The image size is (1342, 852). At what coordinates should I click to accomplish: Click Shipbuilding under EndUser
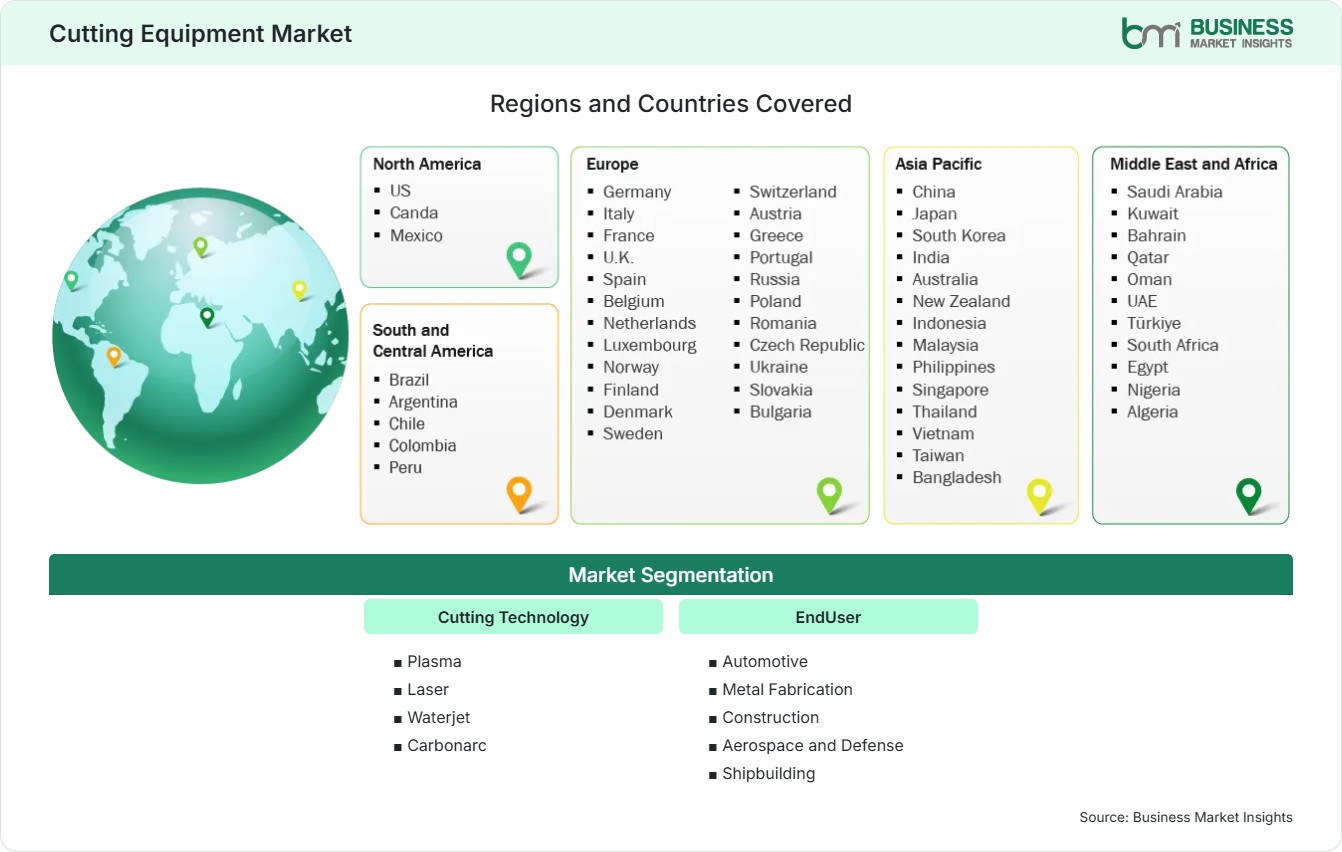(x=769, y=774)
